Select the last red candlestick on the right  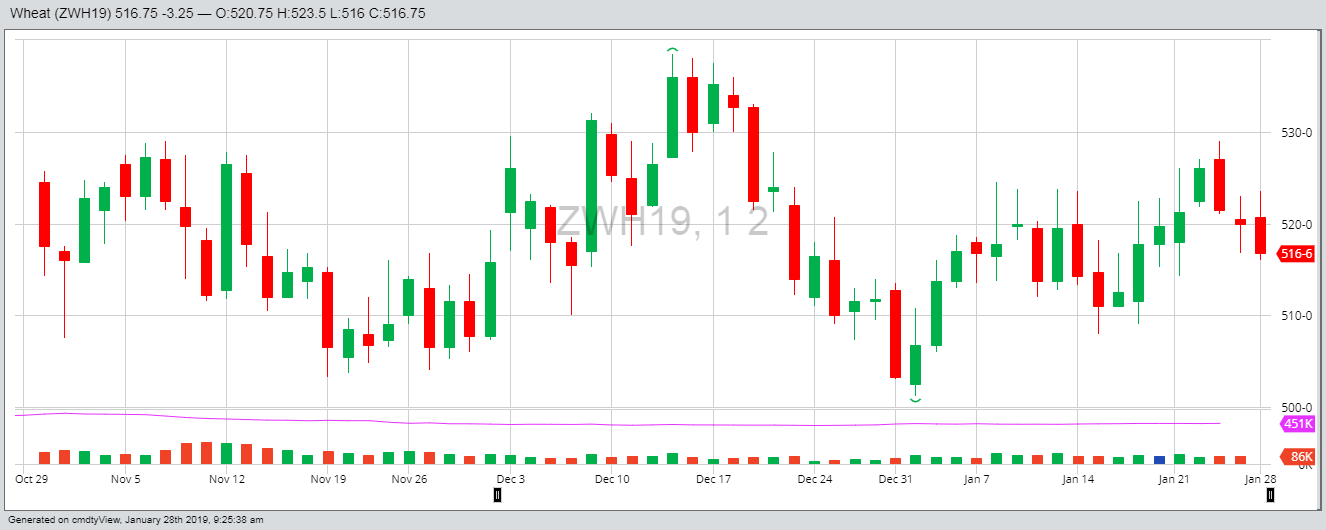pos(1261,235)
